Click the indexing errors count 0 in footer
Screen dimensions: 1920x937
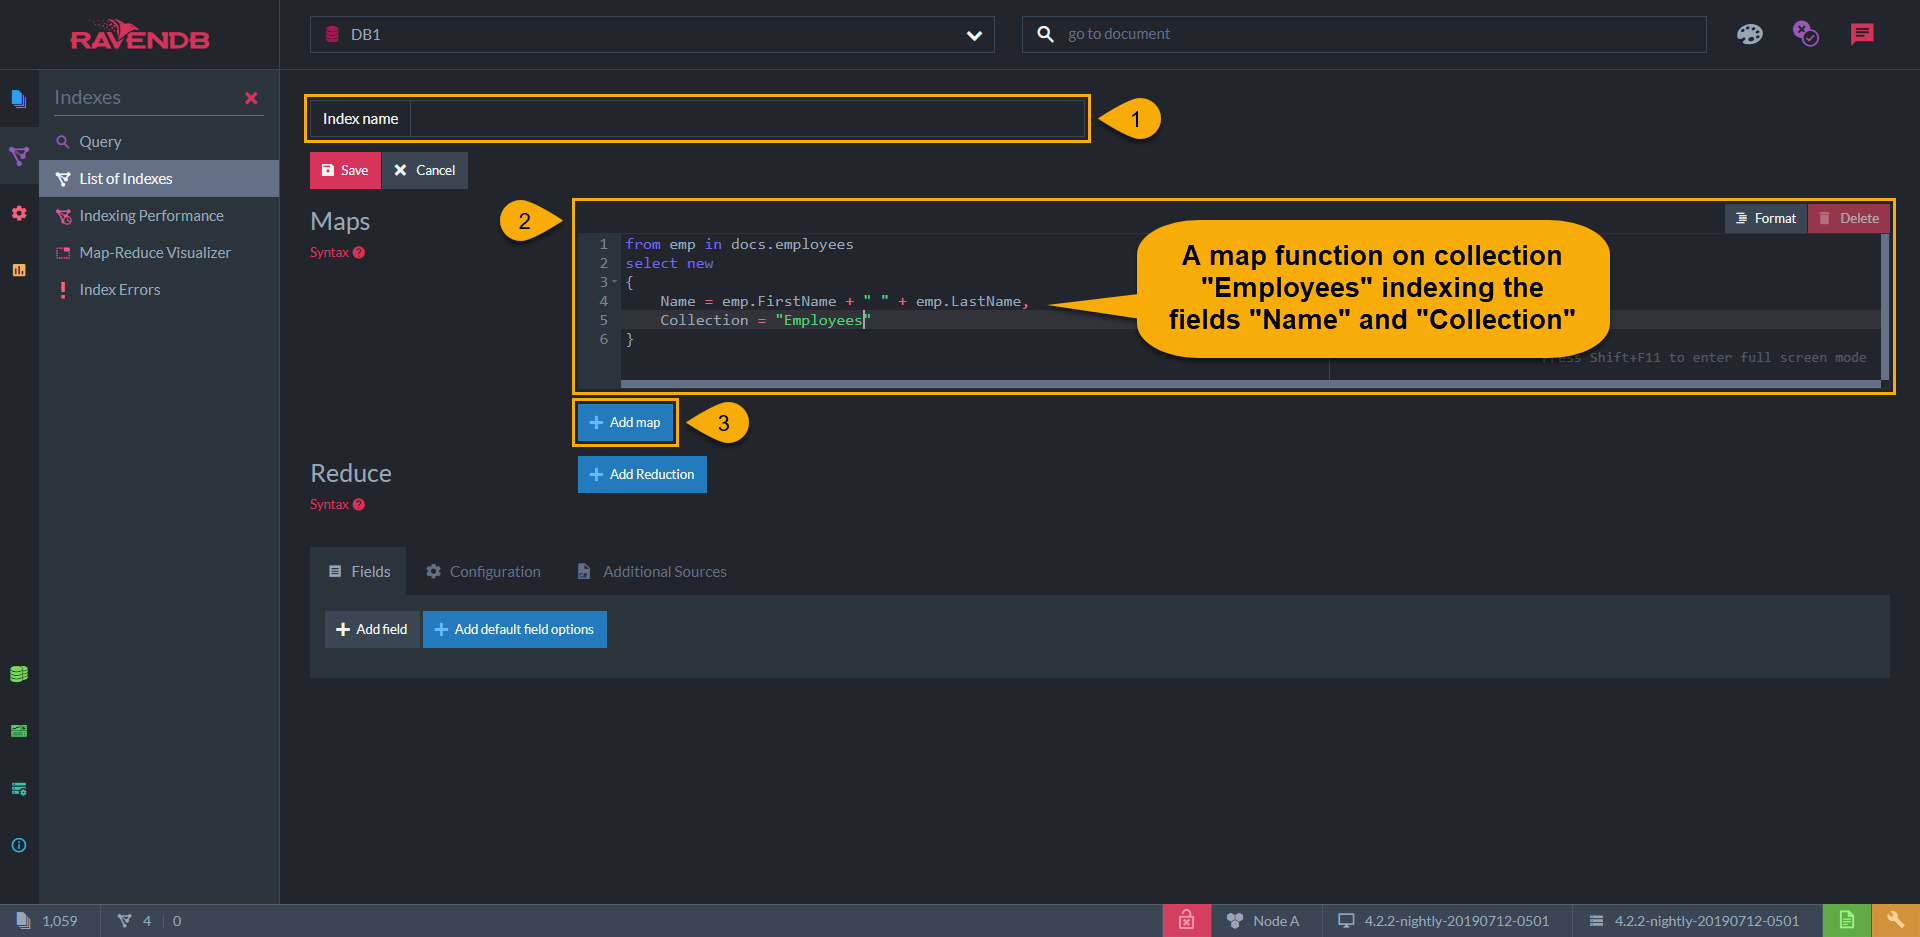(x=177, y=920)
